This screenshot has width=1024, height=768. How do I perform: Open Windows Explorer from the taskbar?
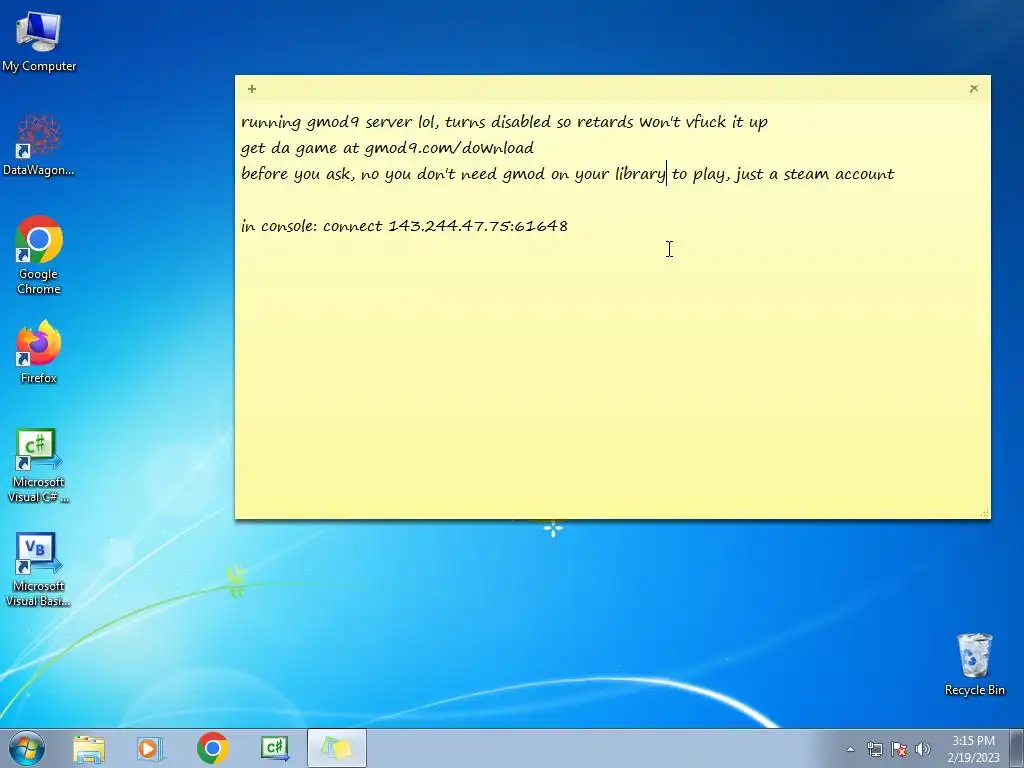[x=89, y=748]
